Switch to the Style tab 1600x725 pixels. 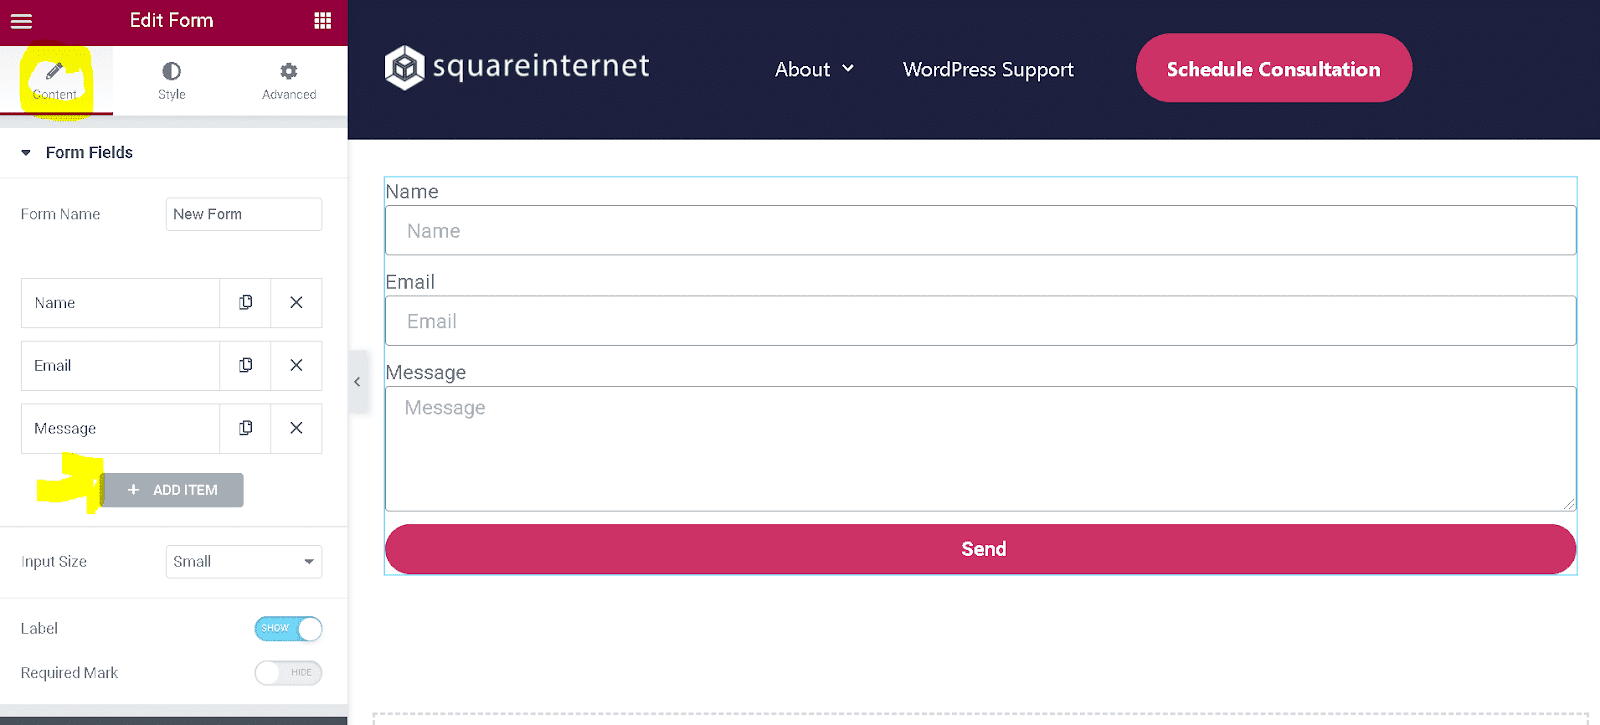pos(170,79)
